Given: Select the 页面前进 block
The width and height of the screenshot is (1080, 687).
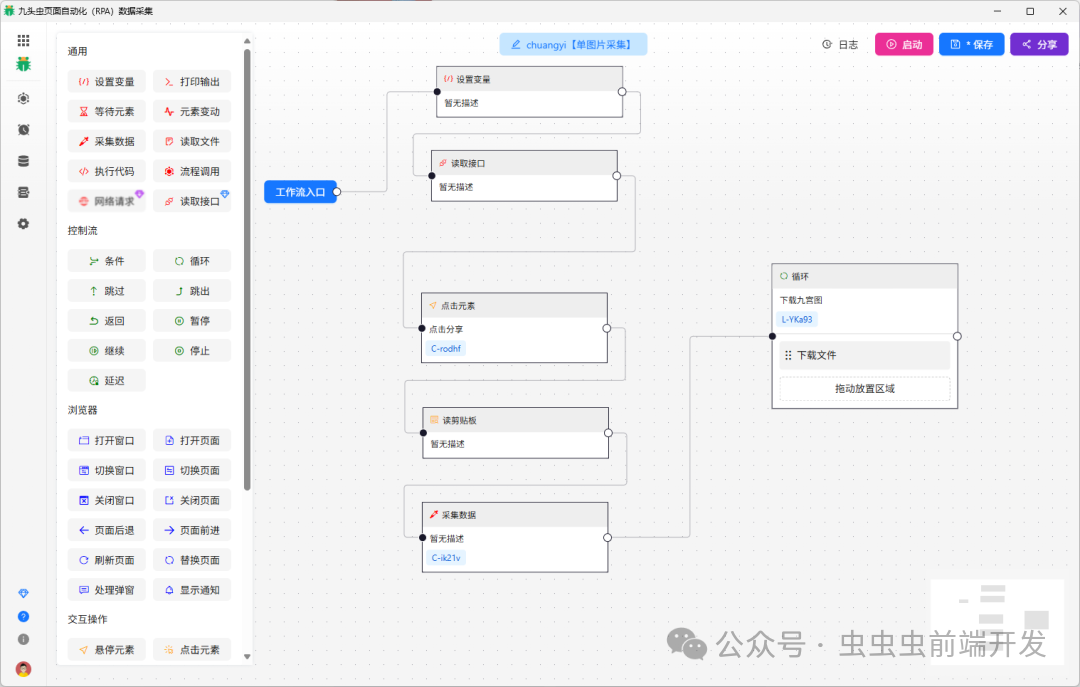Looking at the screenshot, I should pos(192,530).
